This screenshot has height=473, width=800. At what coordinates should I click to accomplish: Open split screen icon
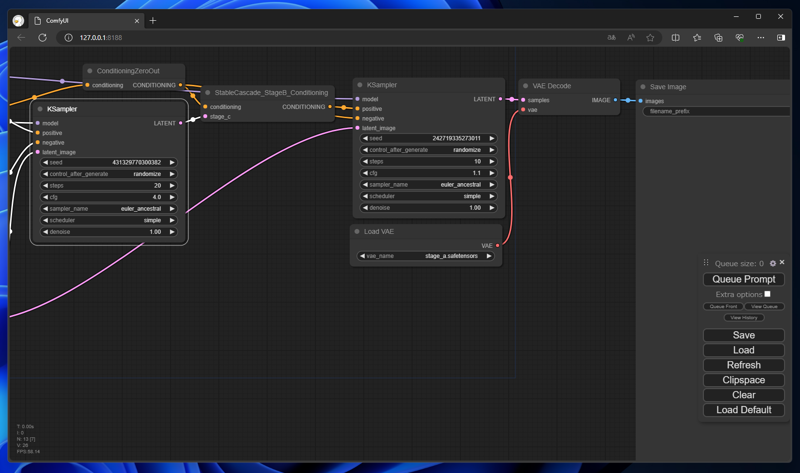pyautogui.click(x=676, y=37)
